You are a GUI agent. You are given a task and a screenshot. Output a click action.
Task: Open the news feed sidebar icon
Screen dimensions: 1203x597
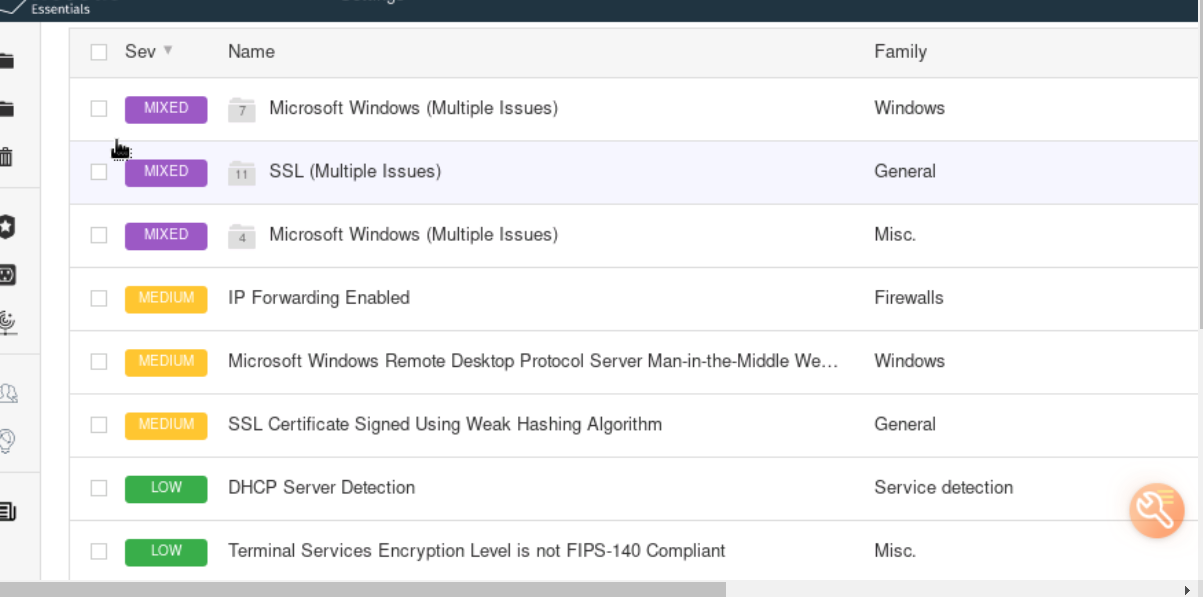click(x=7, y=512)
